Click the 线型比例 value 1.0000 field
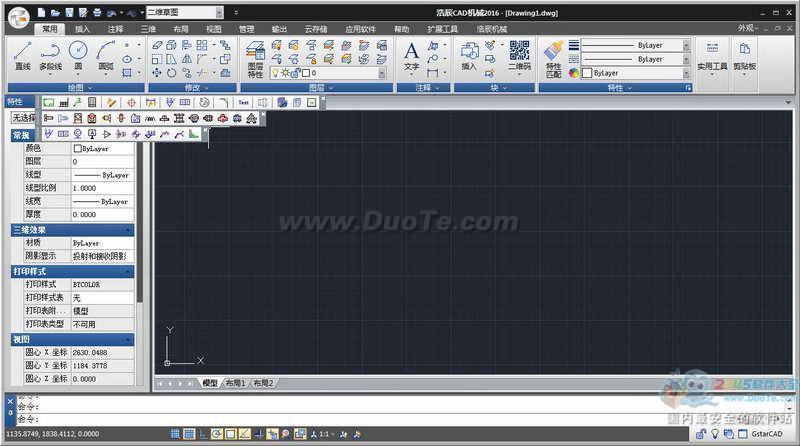Screen dimensions: 800x446 pos(102,188)
